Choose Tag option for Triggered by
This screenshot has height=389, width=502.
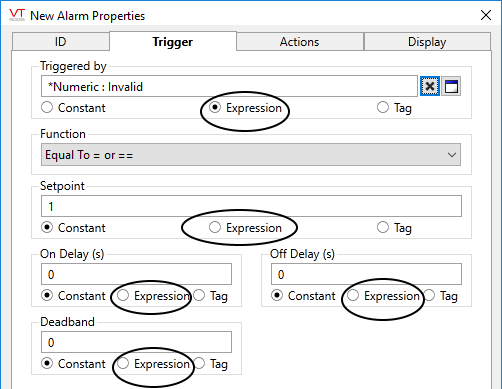point(394,108)
